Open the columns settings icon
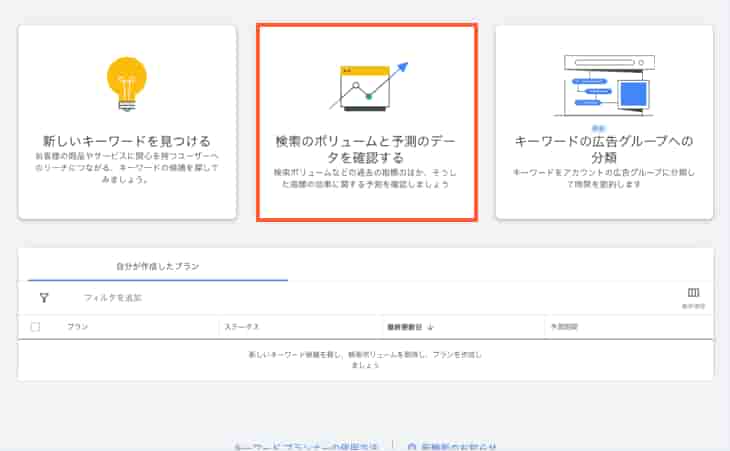 [693, 293]
